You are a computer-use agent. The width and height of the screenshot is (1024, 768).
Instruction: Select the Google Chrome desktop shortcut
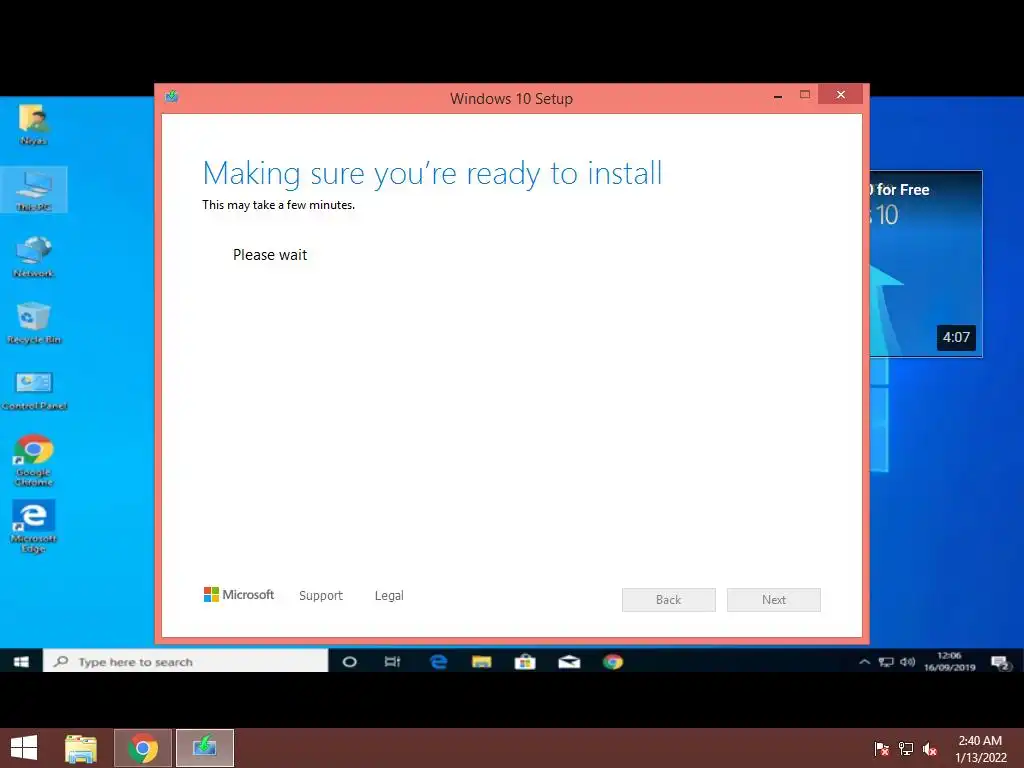pyautogui.click(x=34, y=460)
